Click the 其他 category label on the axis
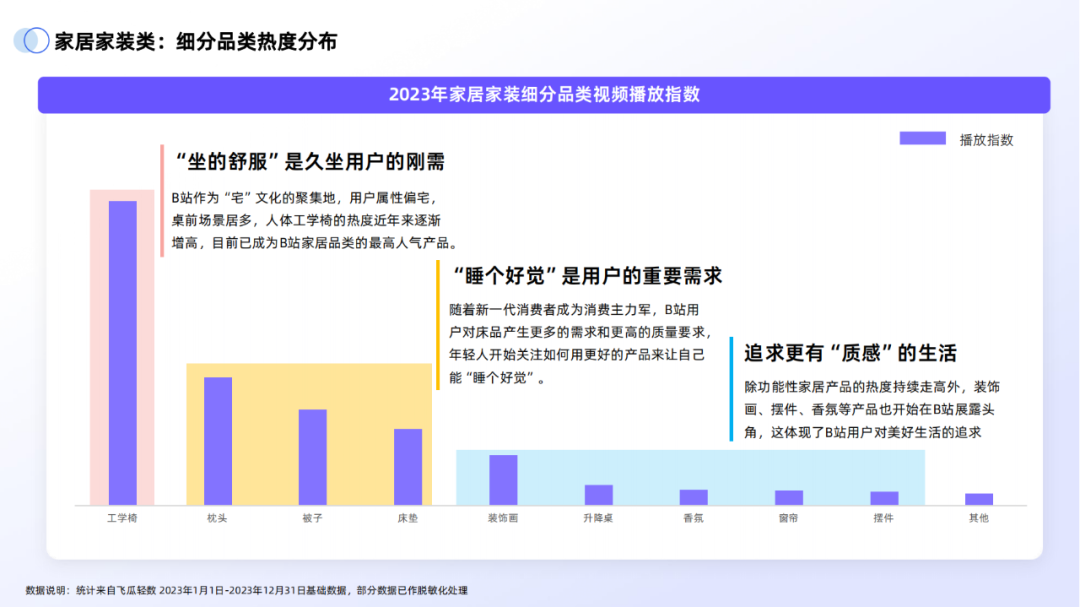This screenshot has width=1080, height=607. 978,519
